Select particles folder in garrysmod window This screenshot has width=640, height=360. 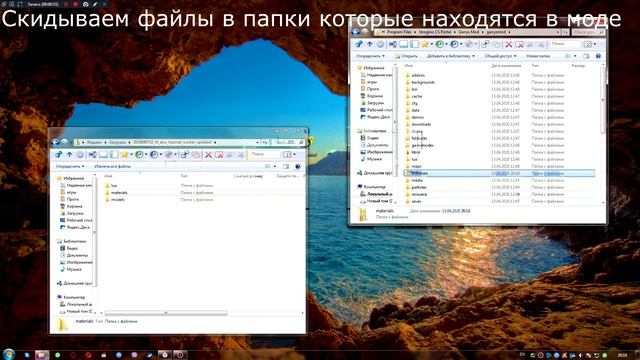[x=416, y=187]
